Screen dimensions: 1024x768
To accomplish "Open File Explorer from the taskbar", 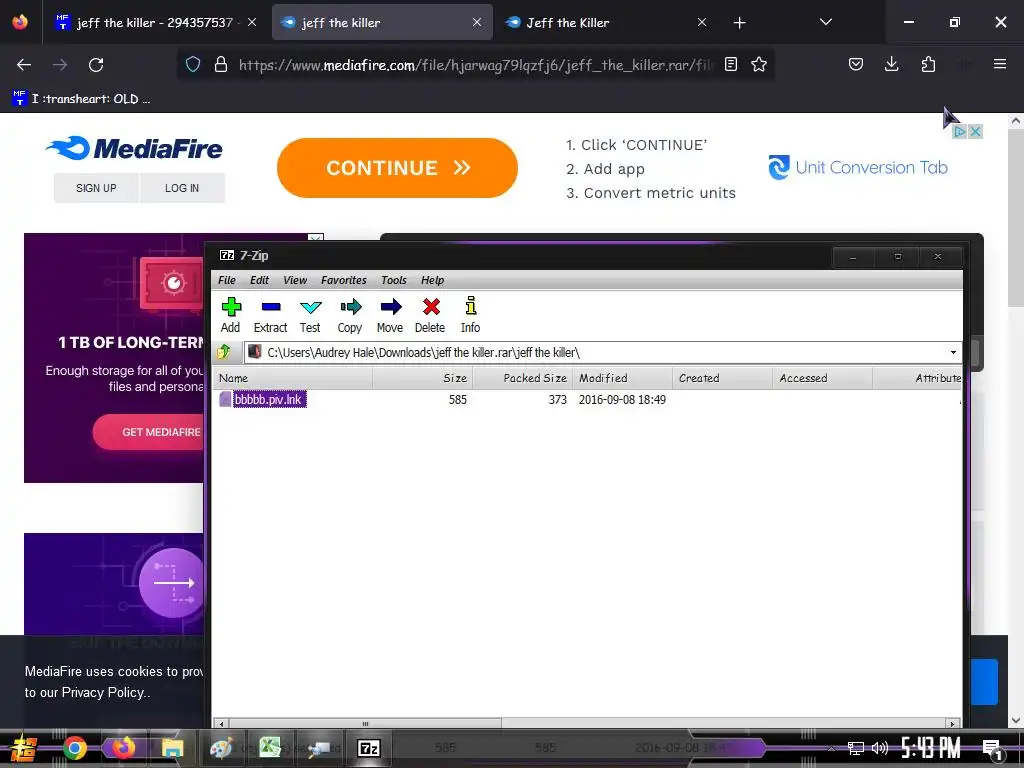I will pos(173,748).
